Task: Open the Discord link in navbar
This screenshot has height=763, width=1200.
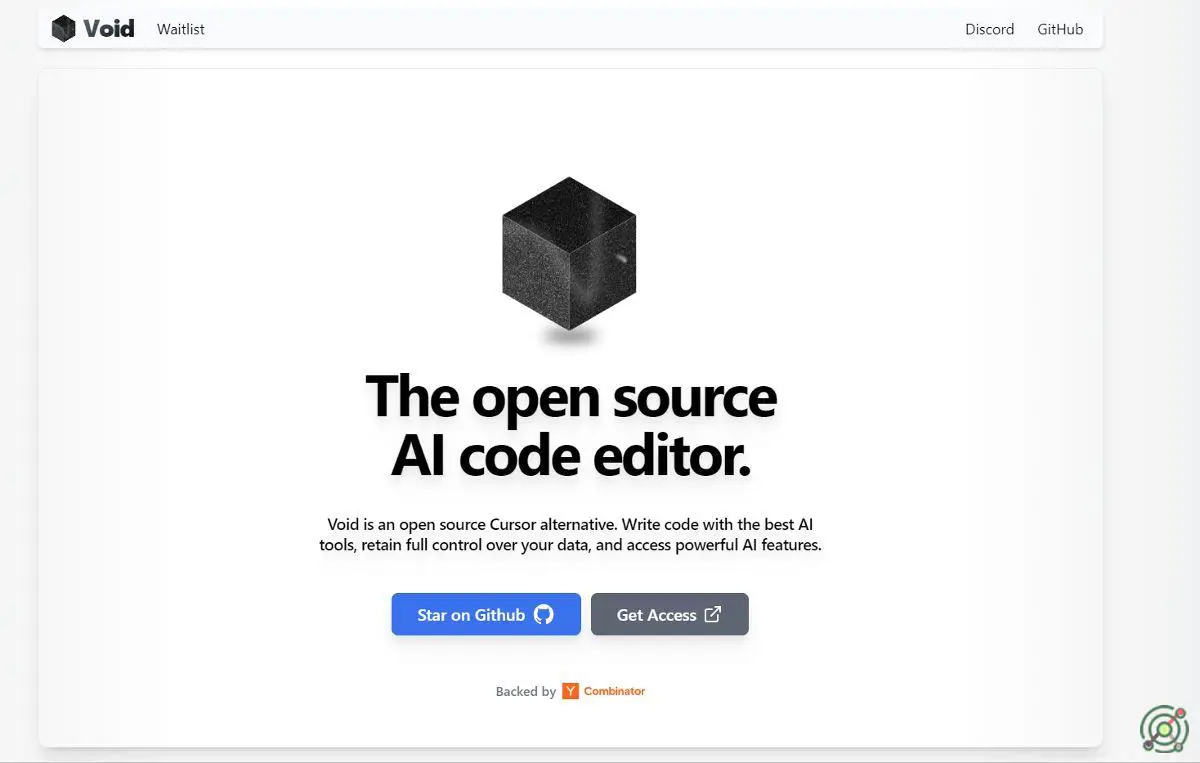Action: [989, 29]
